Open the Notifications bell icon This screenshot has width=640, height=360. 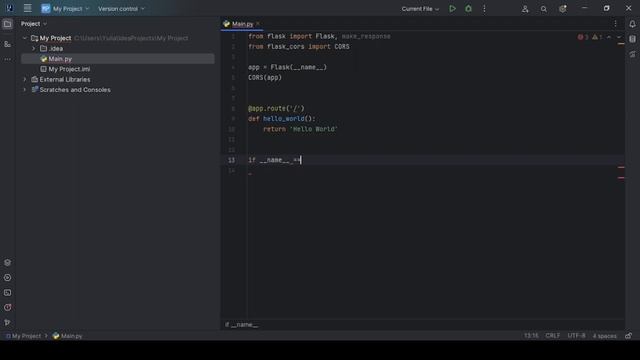tap(632, 24)
